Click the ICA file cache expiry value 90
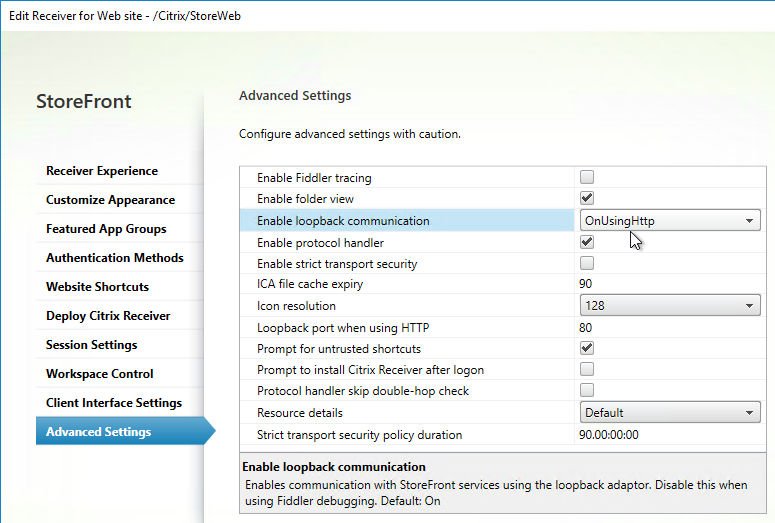Viewport: 775px width, 523px height. point(586,284)
